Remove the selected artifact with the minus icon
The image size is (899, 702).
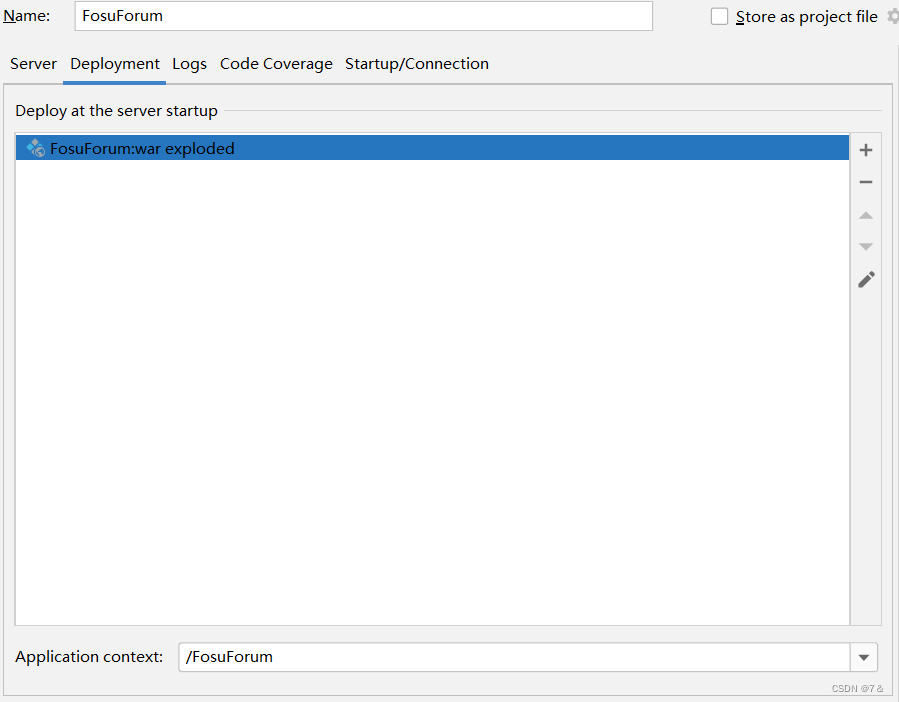(866, 182)
